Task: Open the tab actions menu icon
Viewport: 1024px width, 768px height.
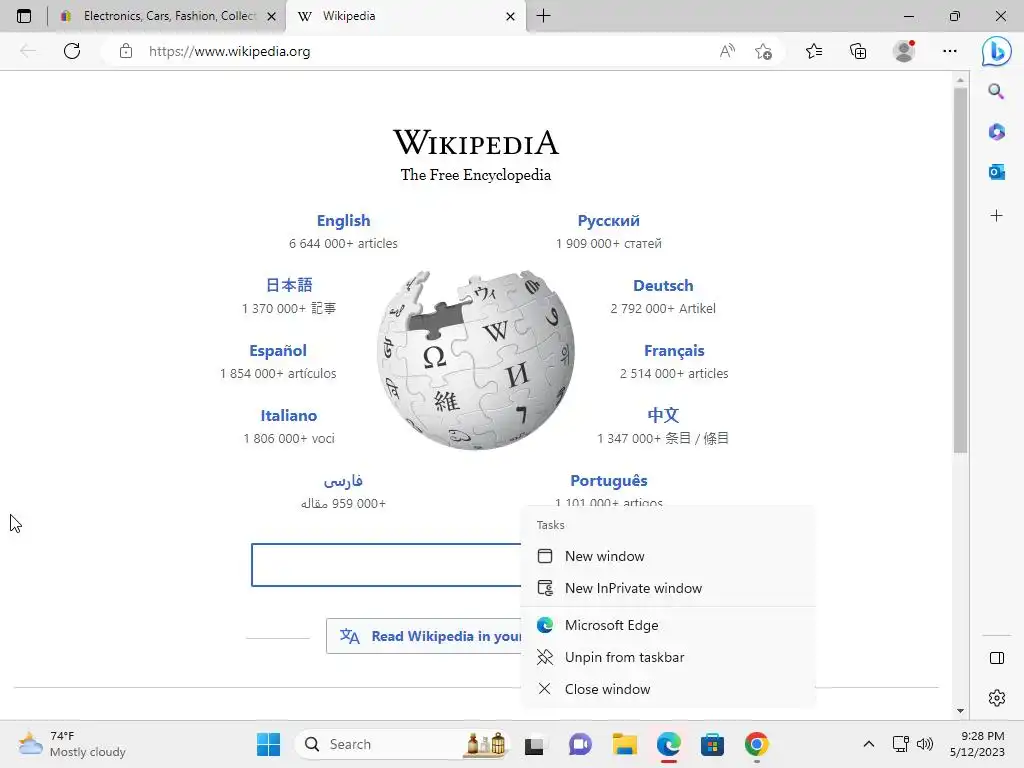Action: (24, 16)
